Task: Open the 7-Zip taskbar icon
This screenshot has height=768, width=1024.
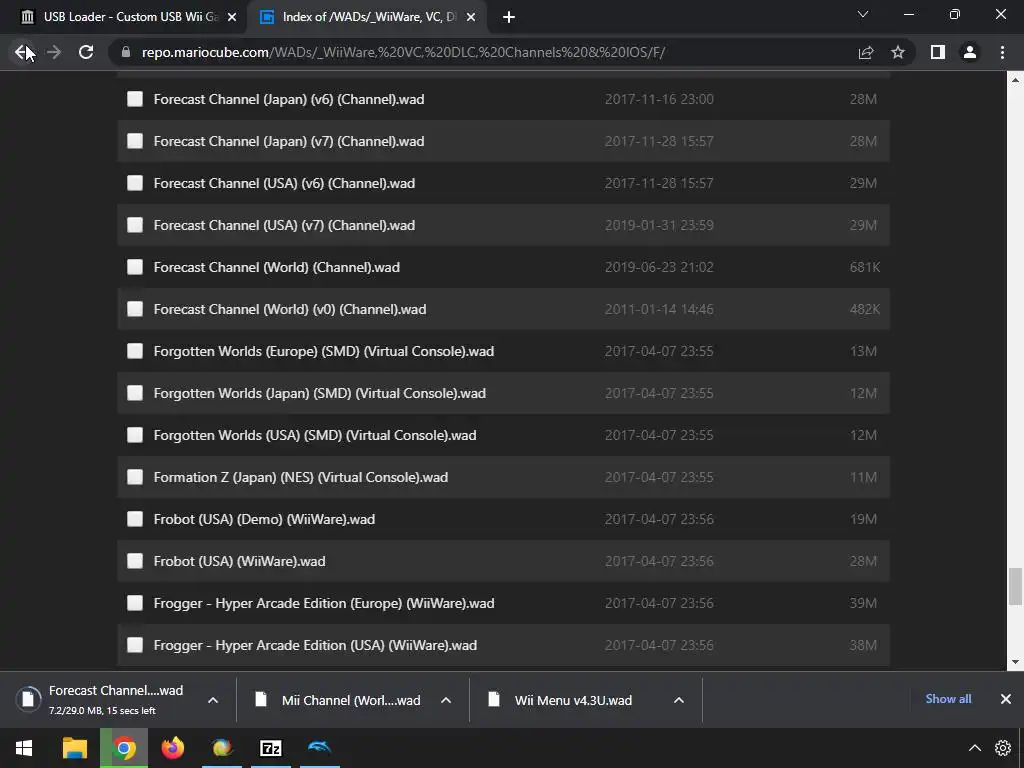Action: click(x=271, y=748)
